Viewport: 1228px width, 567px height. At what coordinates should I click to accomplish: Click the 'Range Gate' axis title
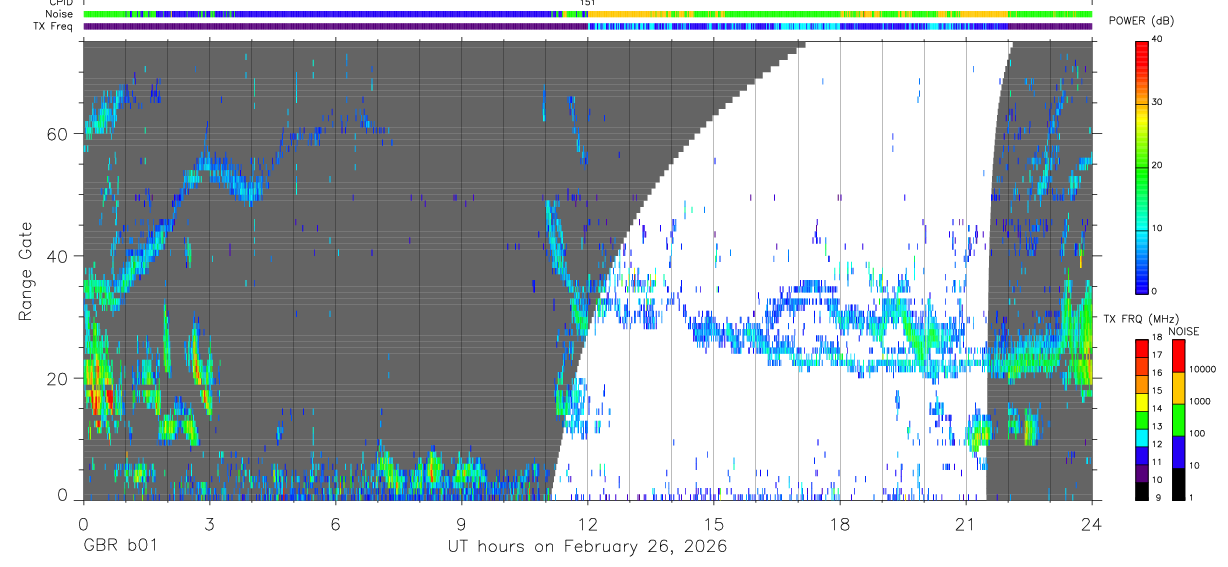coord(25,270)
